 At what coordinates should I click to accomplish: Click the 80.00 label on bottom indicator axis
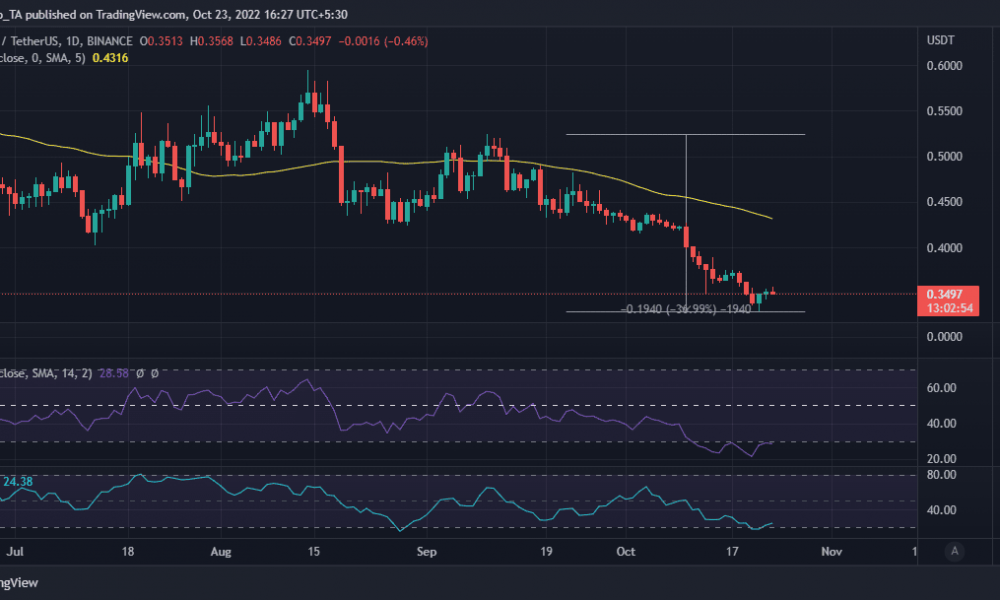click(x=941, y=474)
